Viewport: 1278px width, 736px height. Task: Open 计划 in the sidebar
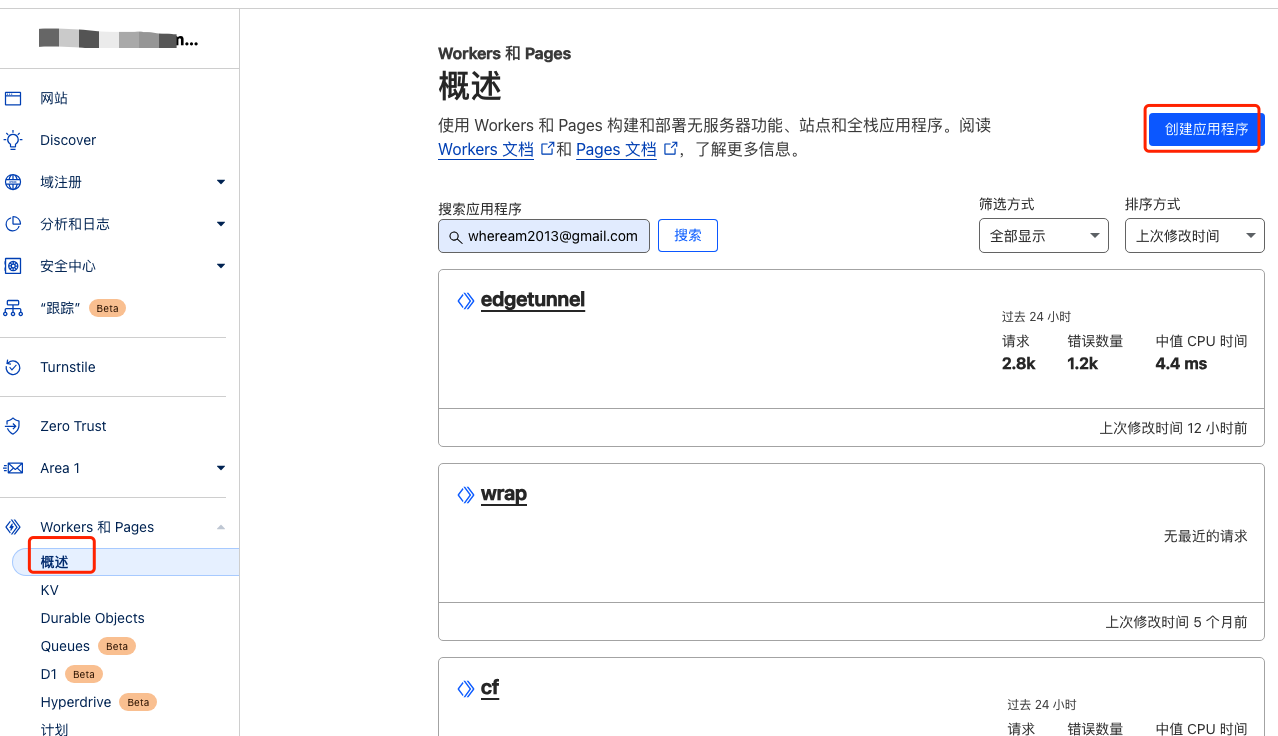tap(54, 729)
